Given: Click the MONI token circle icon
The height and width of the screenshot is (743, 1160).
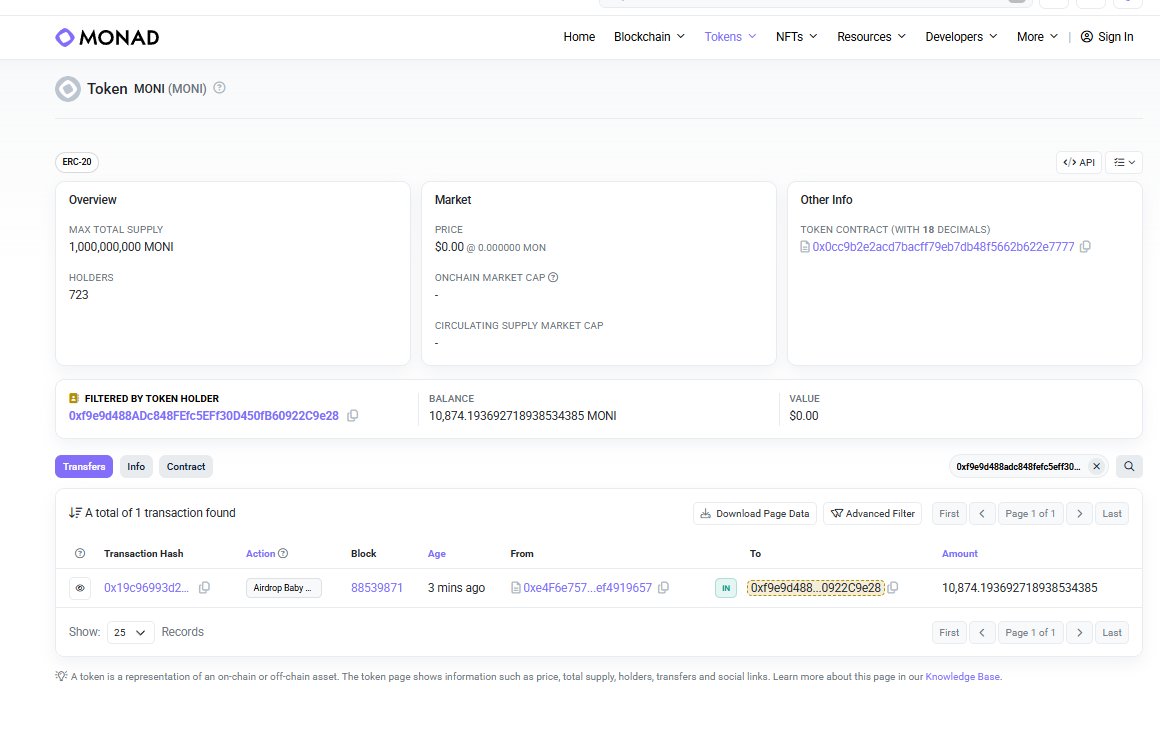Looking at the screenshot, I should pyautogui.click(x=67, y=89).
